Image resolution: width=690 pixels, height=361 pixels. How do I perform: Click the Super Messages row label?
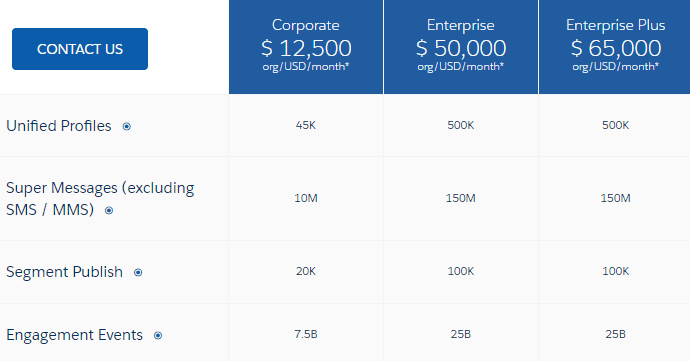(100, 199)
